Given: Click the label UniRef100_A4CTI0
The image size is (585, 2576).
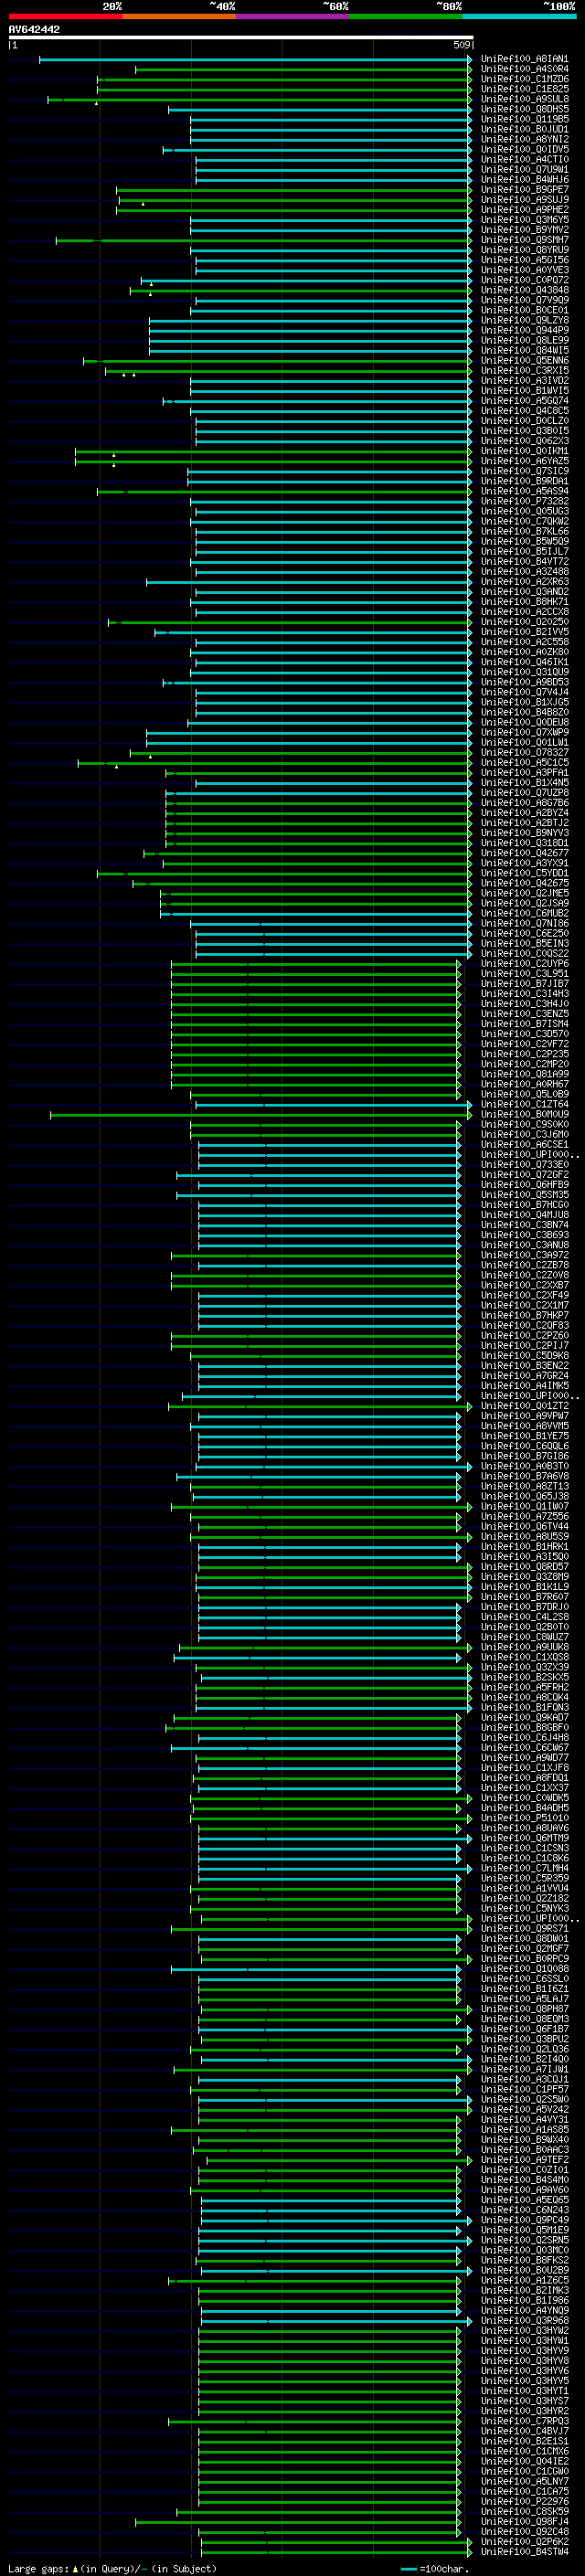Looking at the screenshot, I should point(524,159).
